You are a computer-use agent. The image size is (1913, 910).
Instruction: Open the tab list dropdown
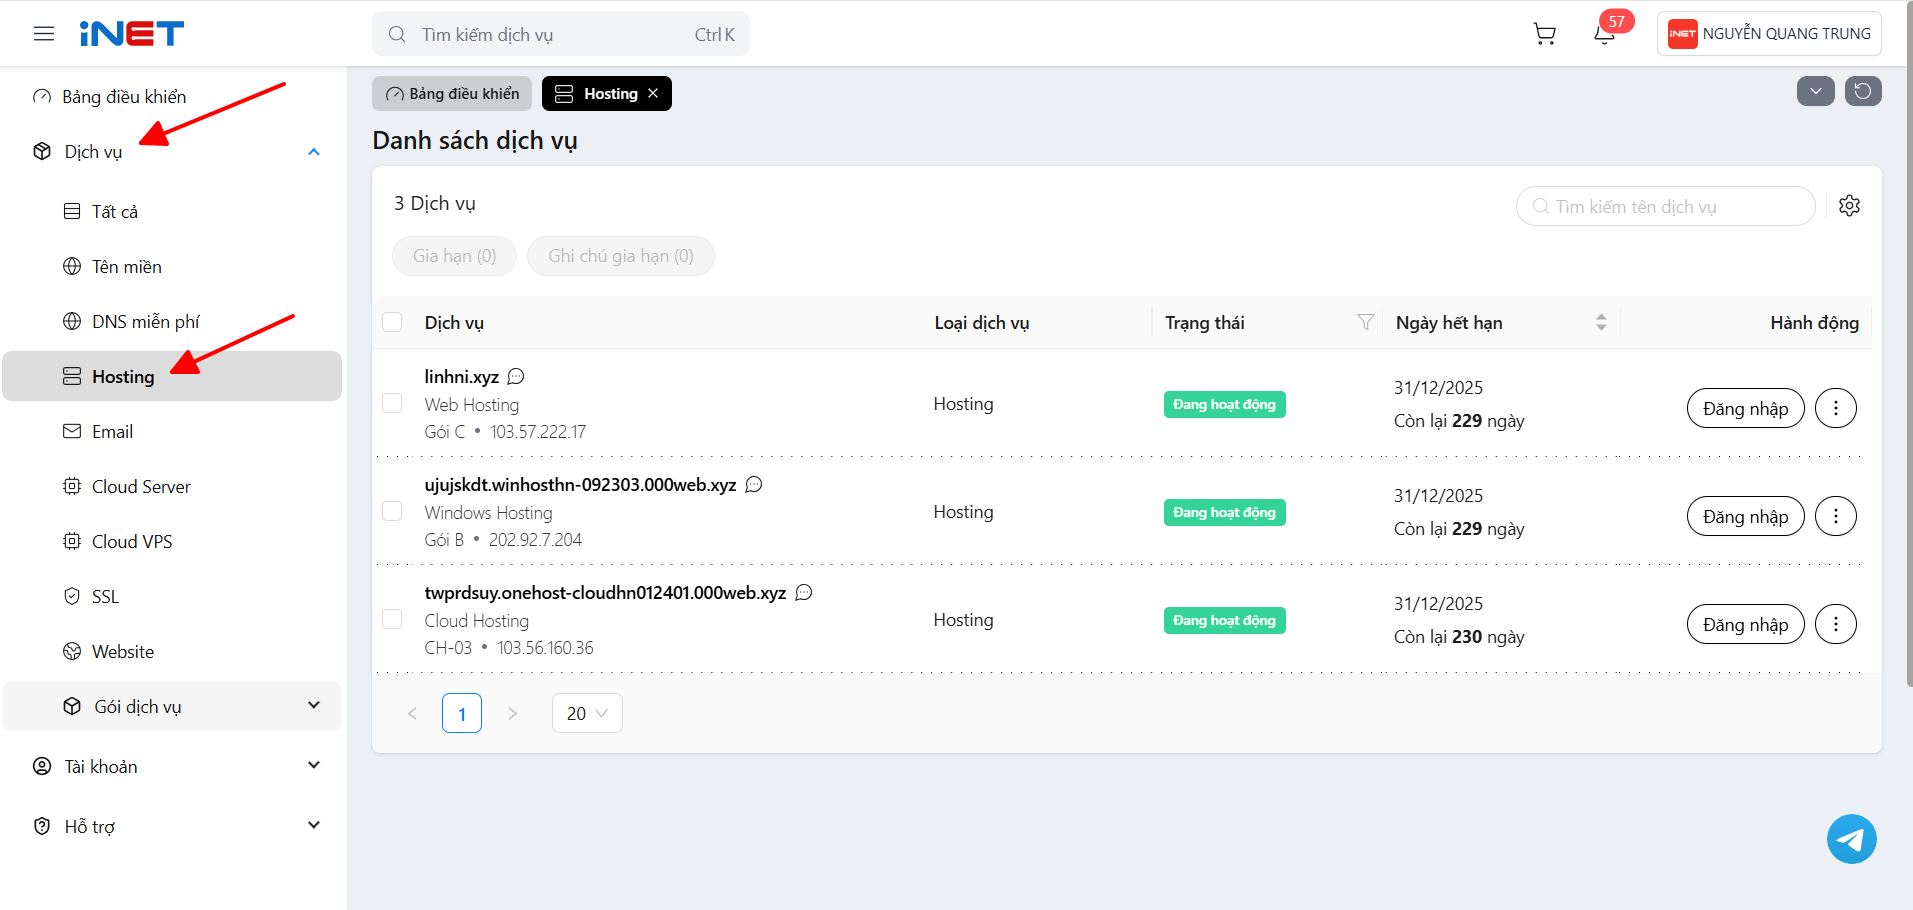(x=1816, y=92)
